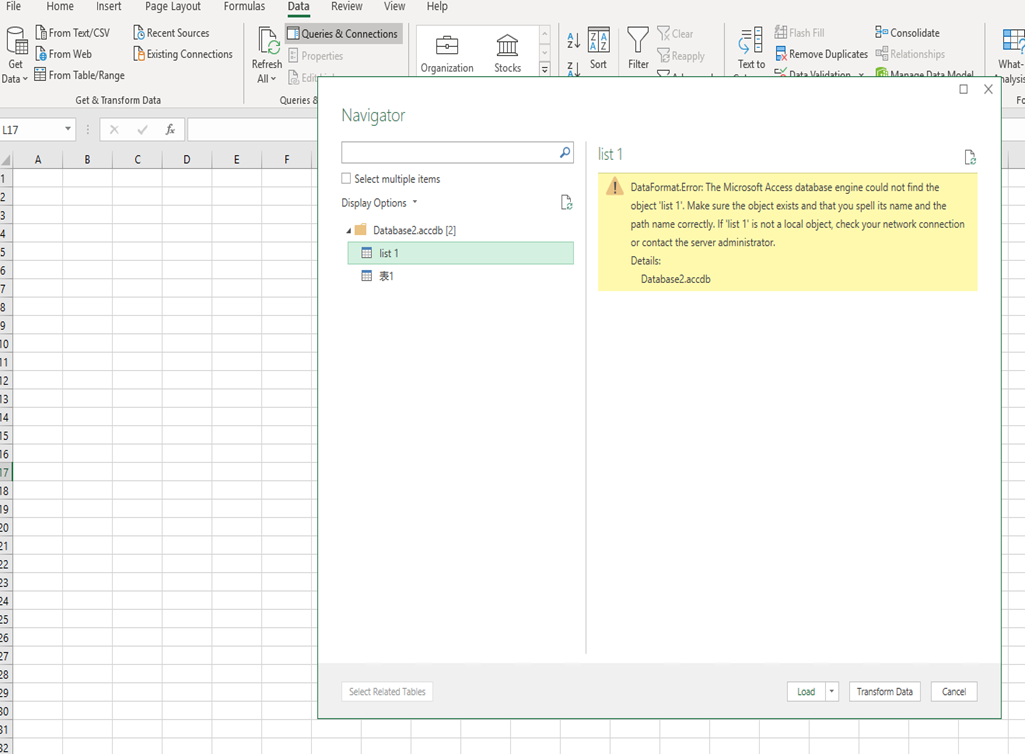Open Recent Sources list
Screen dimensions: 1025x754
[171, 33]
